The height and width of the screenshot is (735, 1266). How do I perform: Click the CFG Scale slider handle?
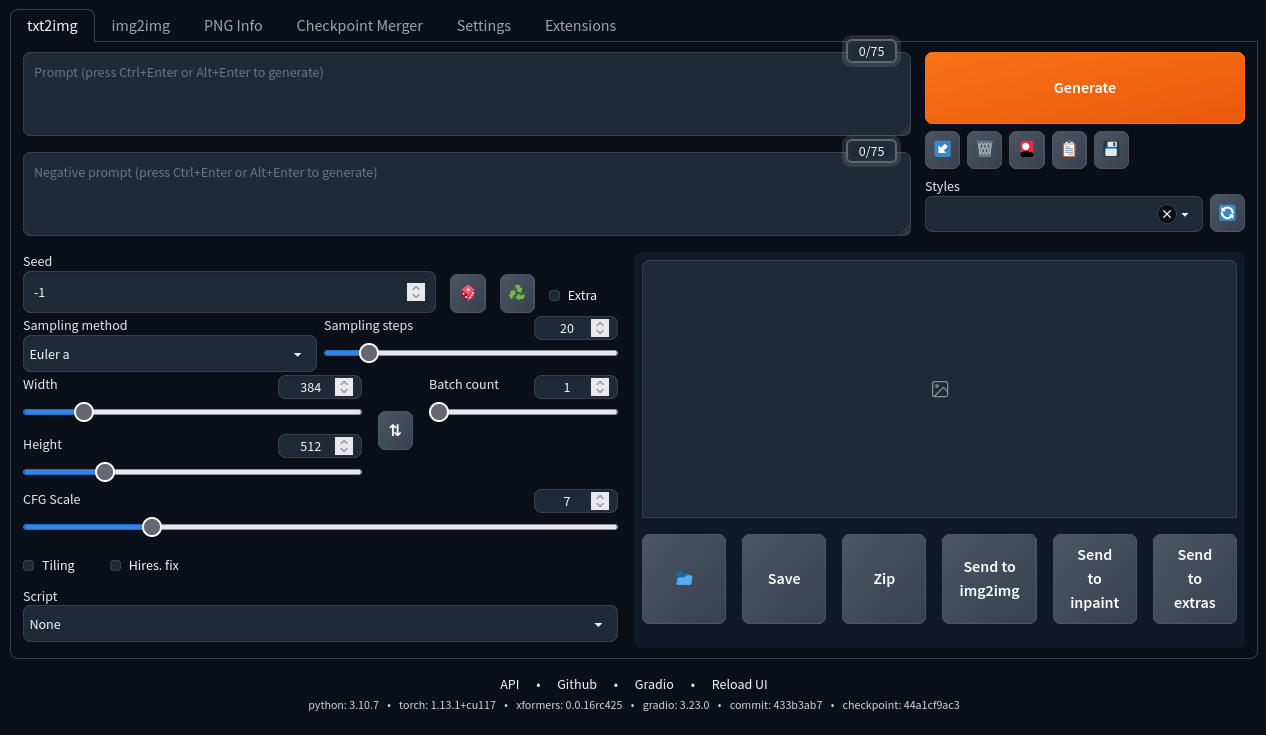[152, 526]
